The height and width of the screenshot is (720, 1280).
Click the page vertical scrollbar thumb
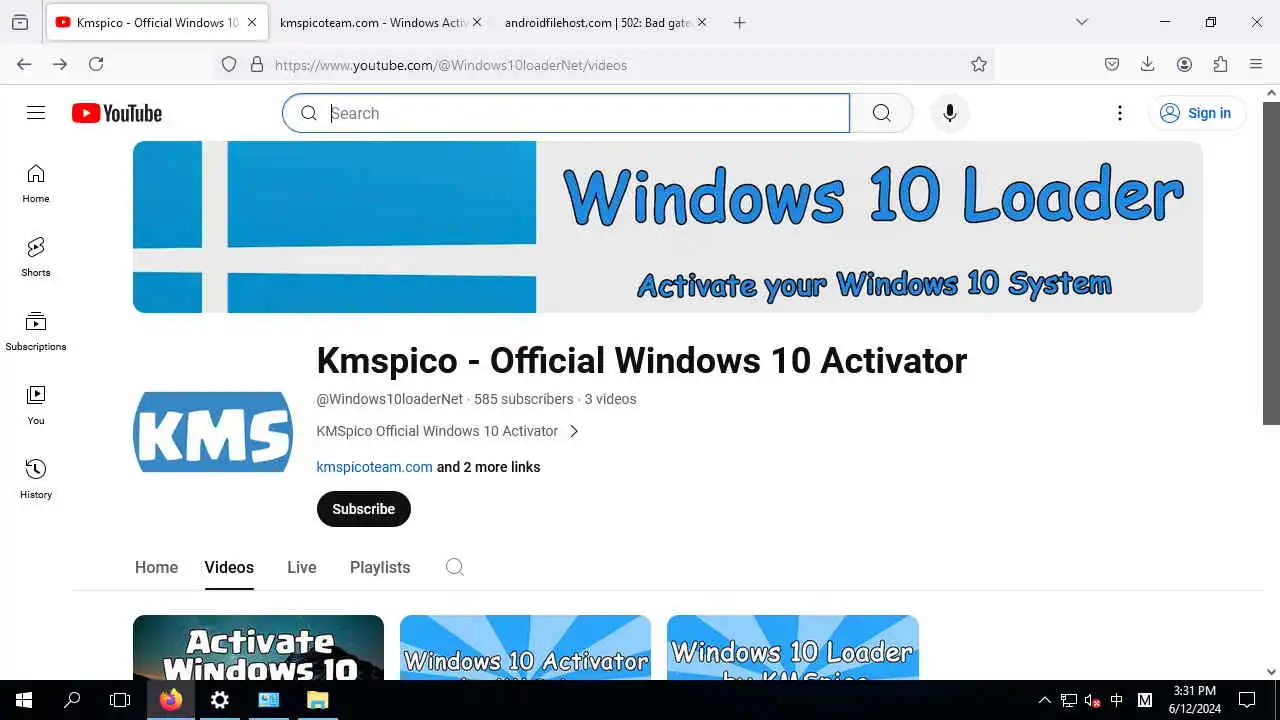tap(1271, 262)
